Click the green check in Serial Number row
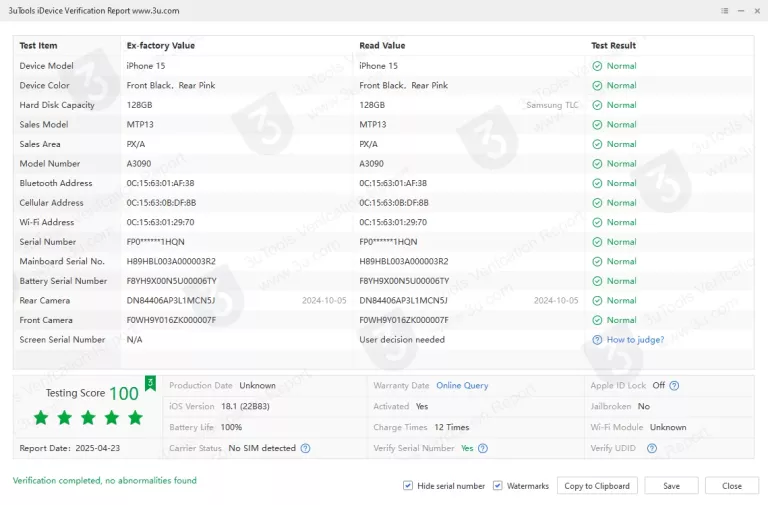The height and width of the screenshot is (505, 768). [597, 242]
